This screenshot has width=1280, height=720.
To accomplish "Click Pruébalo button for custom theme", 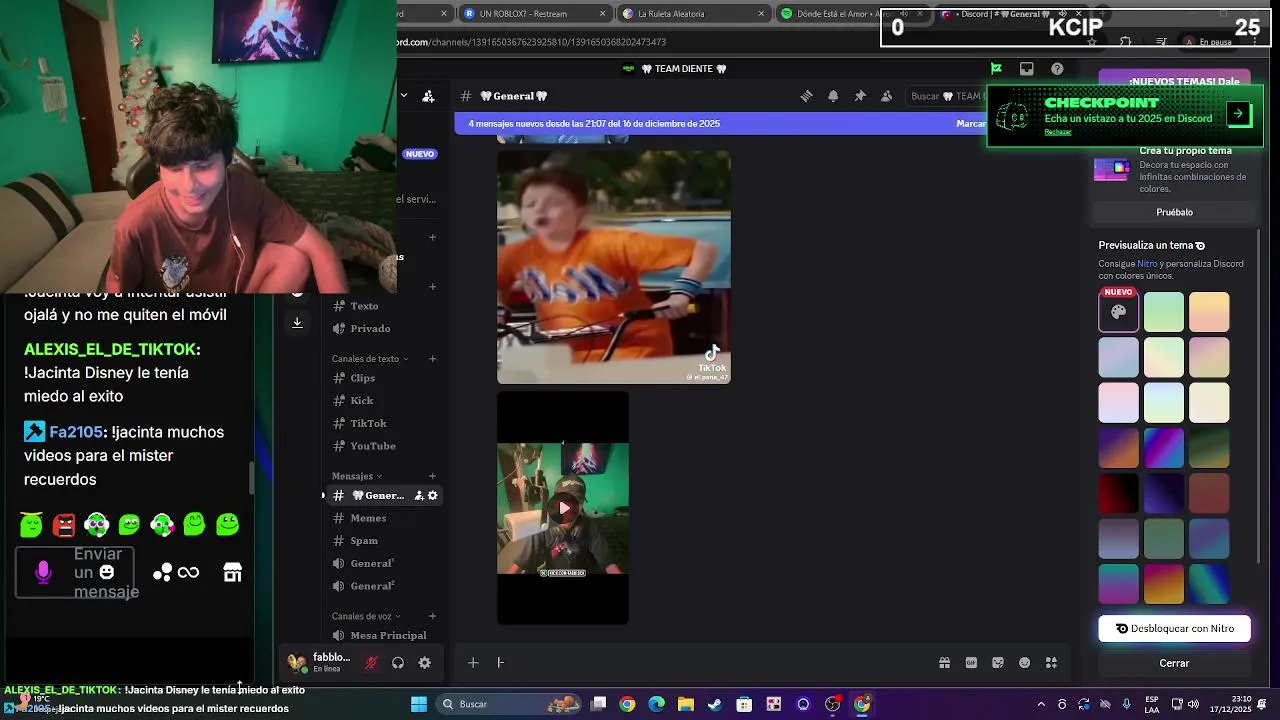I will pyautogui.click(x=1175, y=212).
